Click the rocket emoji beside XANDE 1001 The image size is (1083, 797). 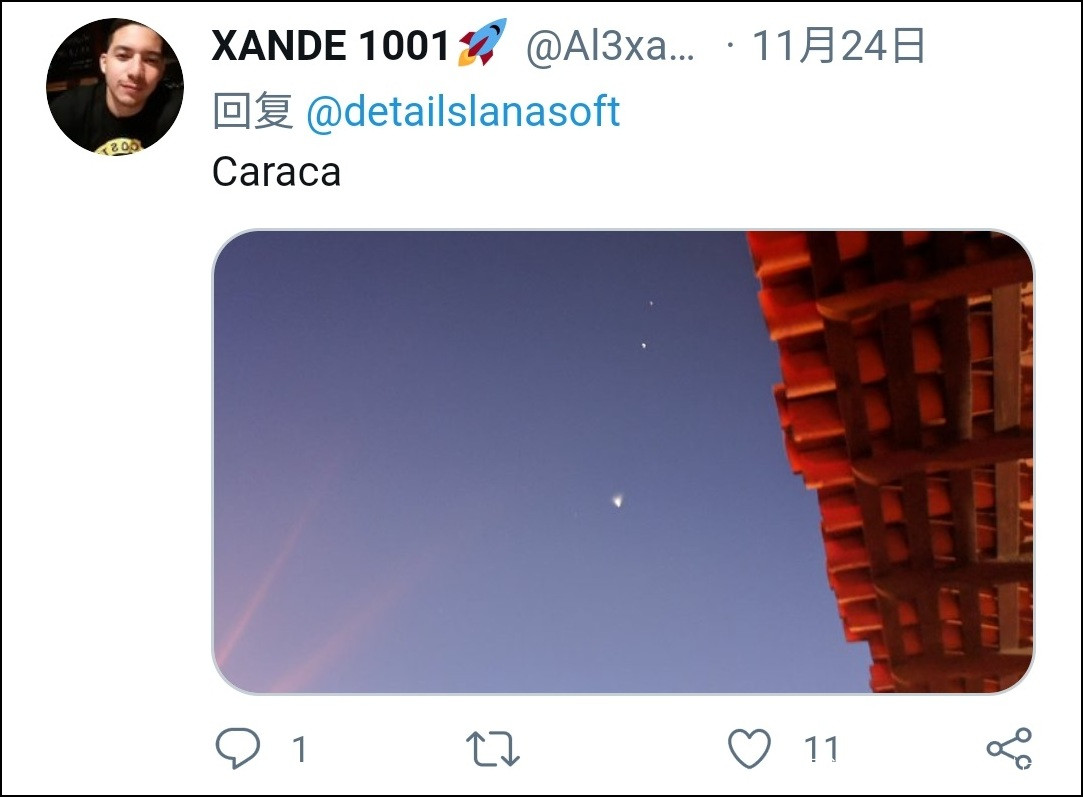482,43
